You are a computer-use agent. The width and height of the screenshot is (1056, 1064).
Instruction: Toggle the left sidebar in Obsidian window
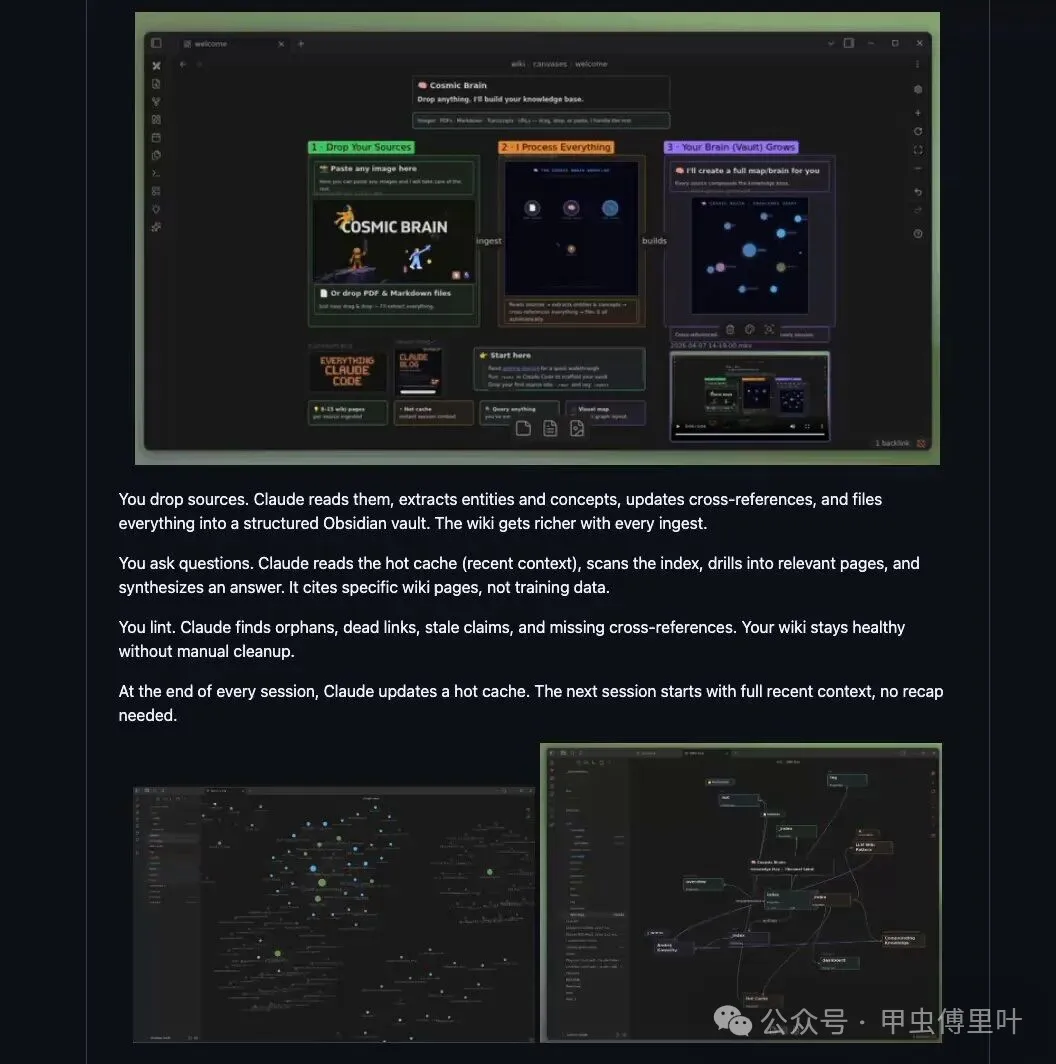pyautogui.click(x=156, y=43)
